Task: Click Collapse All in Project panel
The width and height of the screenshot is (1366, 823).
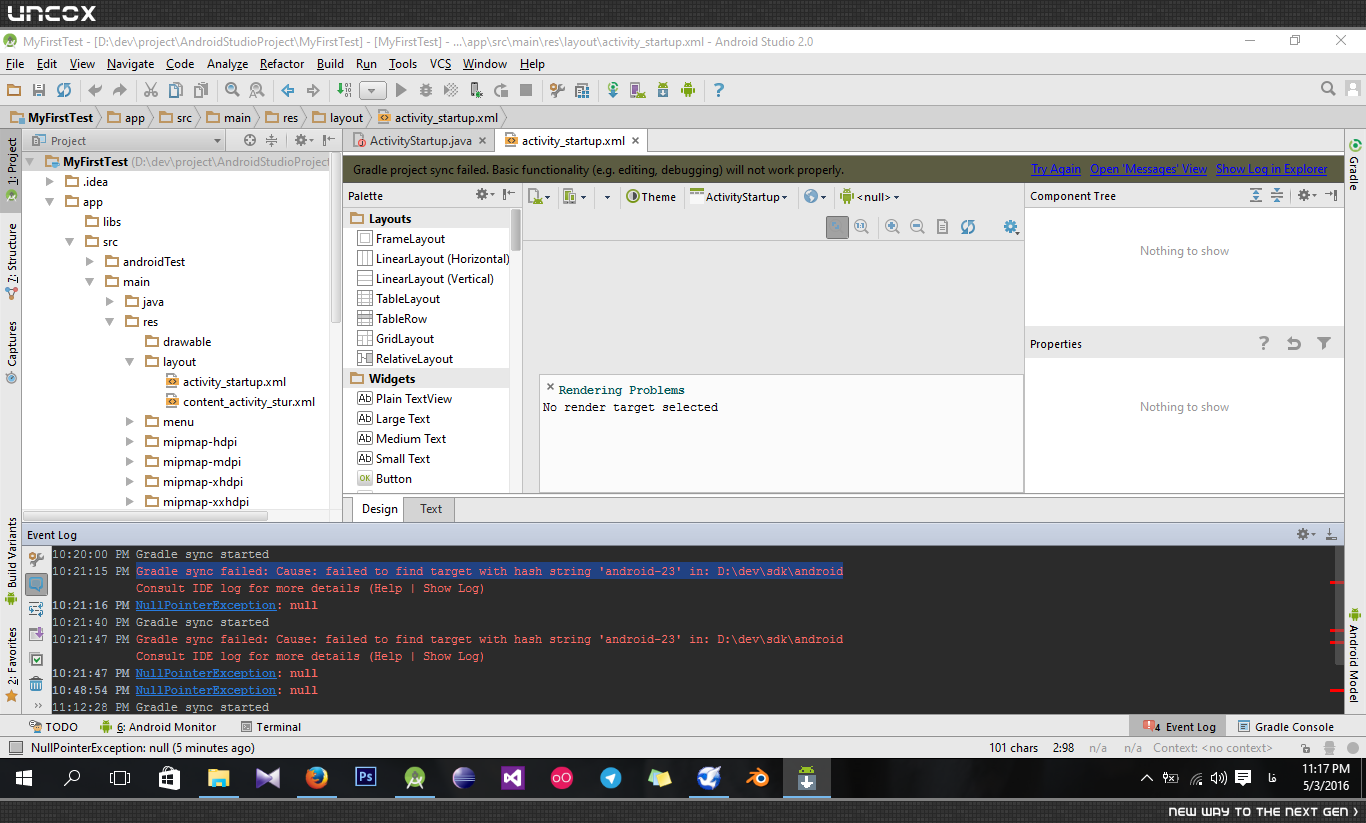Action: [271, 141]
